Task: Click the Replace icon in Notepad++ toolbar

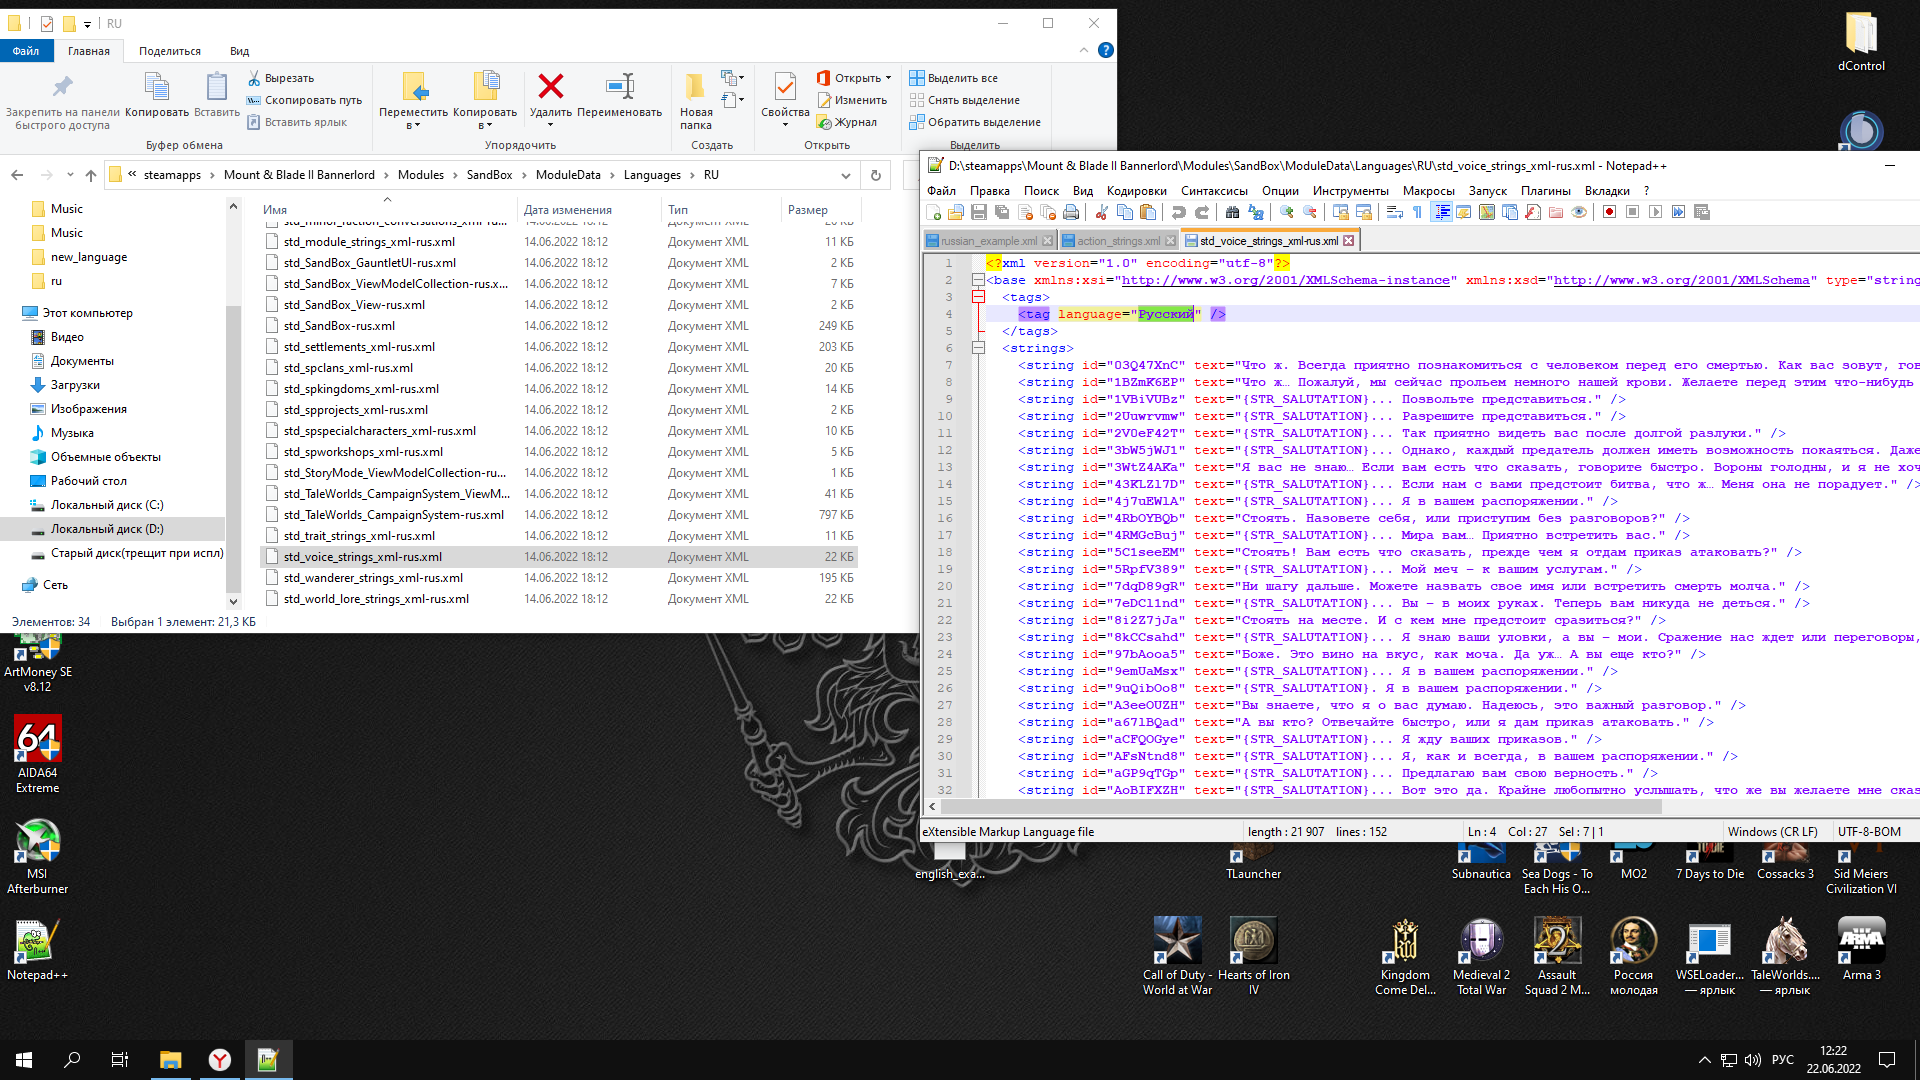Action: 1256,212
